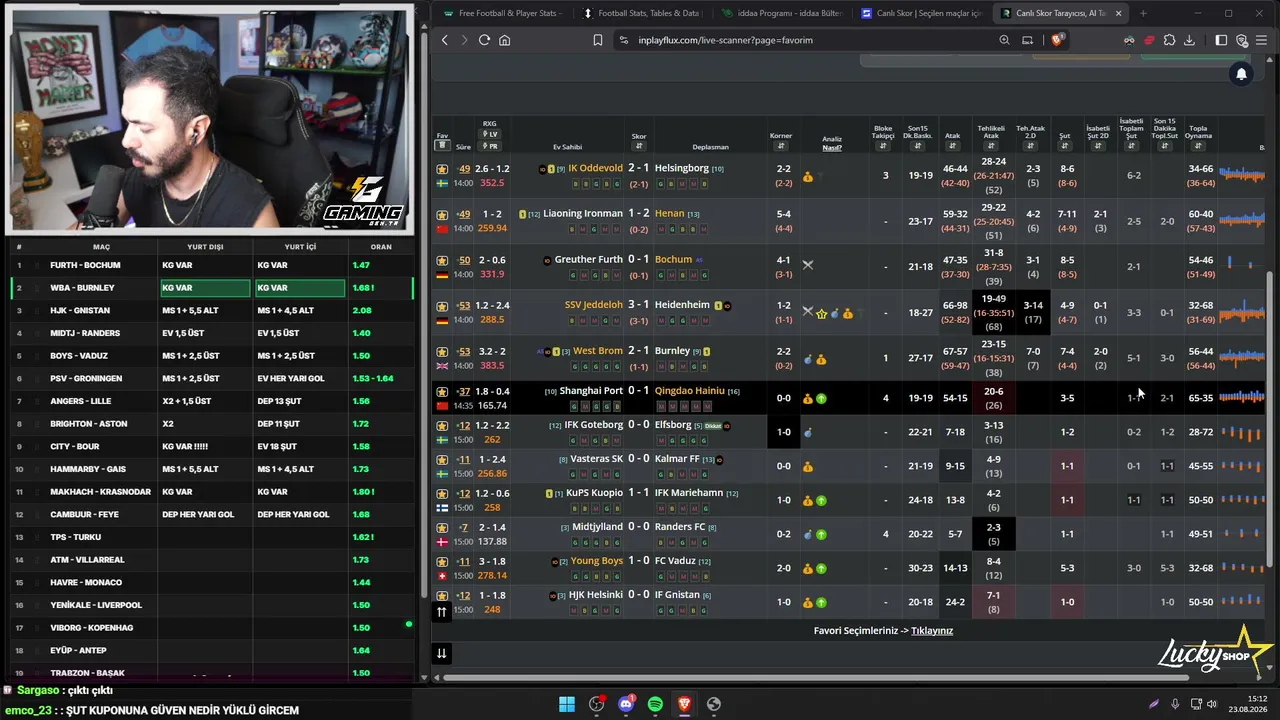This screenshot has height=720, width=1280.
Task: Close the Canlı Skor Tarayıcısı tab
Action: (1118, 13)
